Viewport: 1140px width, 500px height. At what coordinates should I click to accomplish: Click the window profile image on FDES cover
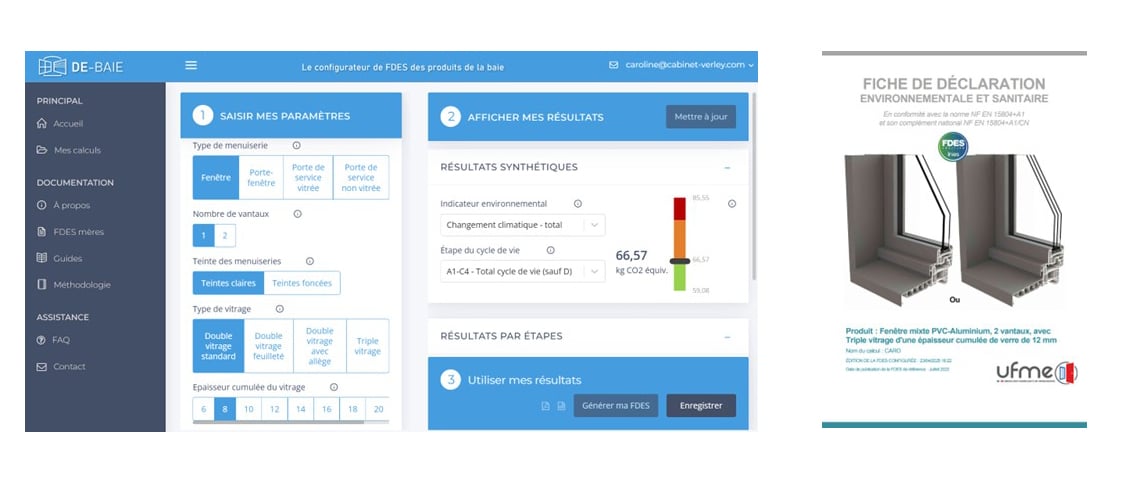click(954, 231)
